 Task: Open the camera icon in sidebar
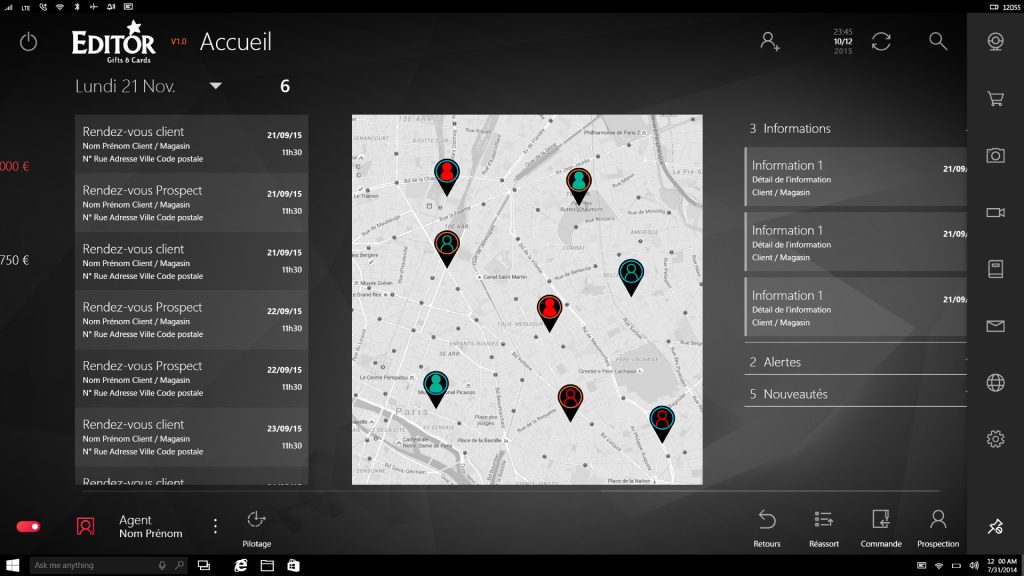[x=995, y=155]
